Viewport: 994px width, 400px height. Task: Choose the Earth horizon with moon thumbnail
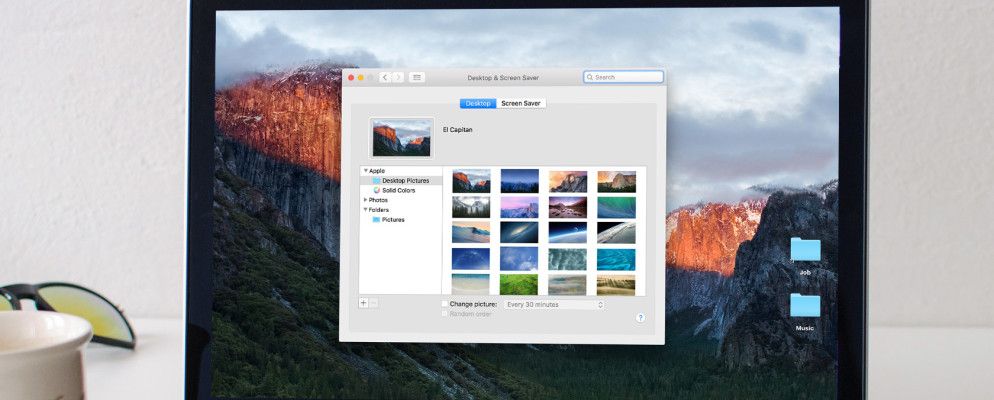click(x=567, y=232)
